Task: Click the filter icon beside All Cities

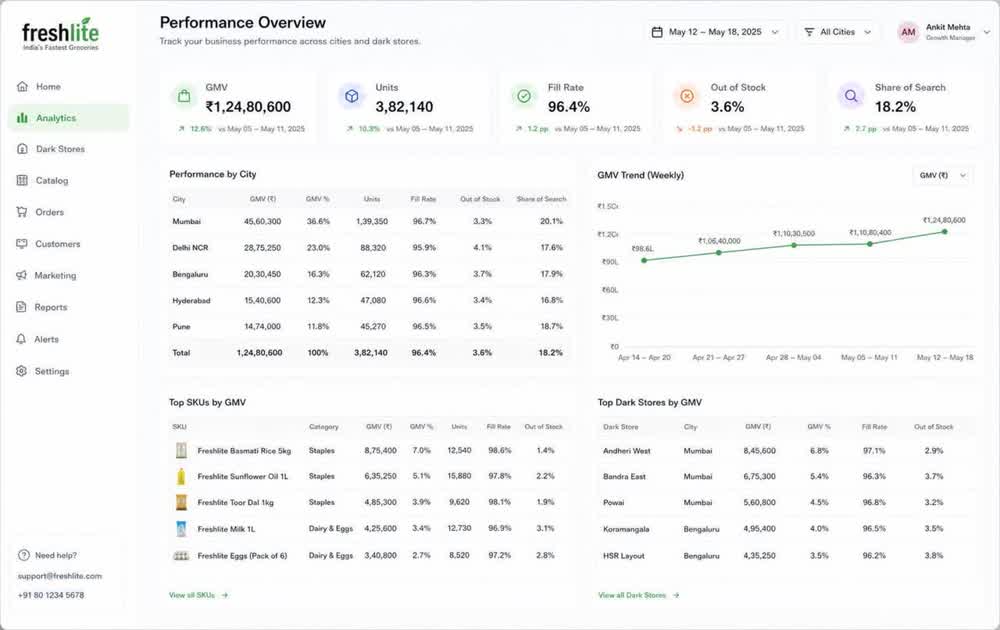Action: (x=809, y=32)
